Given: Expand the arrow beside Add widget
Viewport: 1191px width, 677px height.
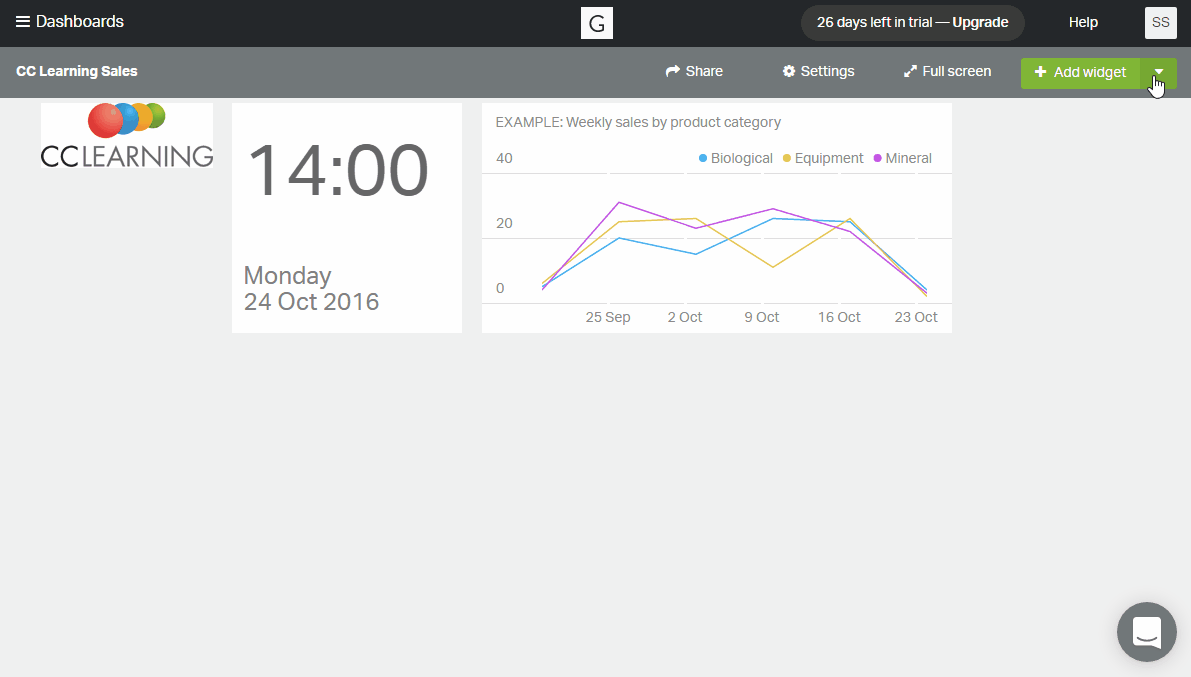Looking at the screenshot, I should click(x=1159, y=72).
